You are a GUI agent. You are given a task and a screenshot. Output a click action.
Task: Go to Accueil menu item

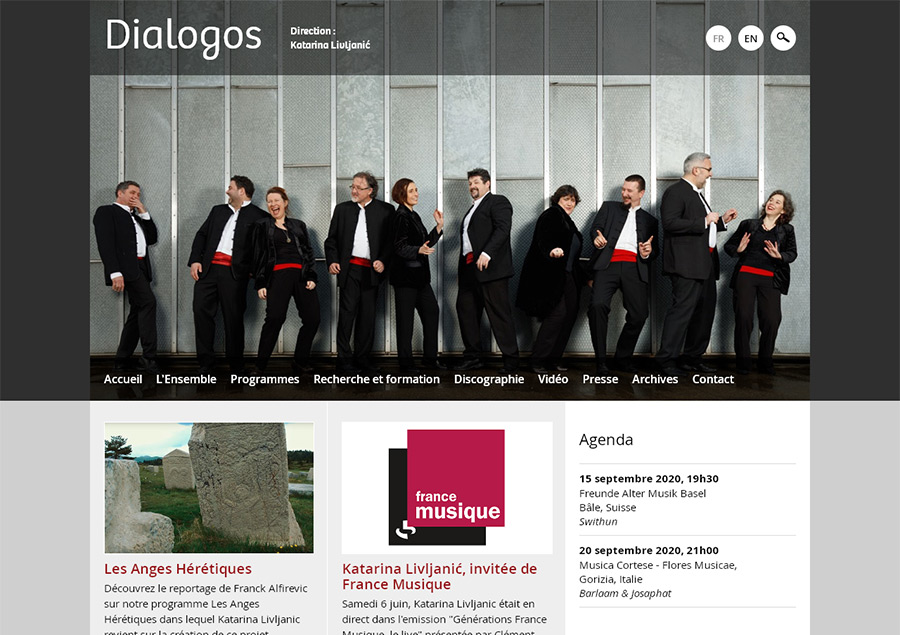pyautogui.click(x=123, y=379)
